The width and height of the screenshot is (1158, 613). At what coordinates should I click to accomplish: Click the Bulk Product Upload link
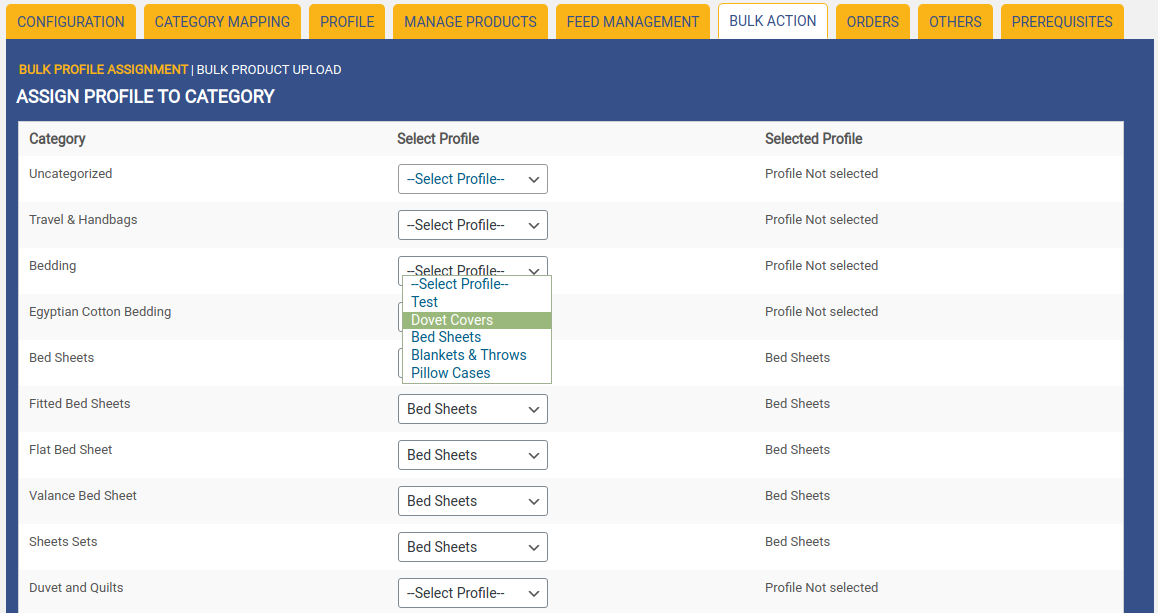269,70
